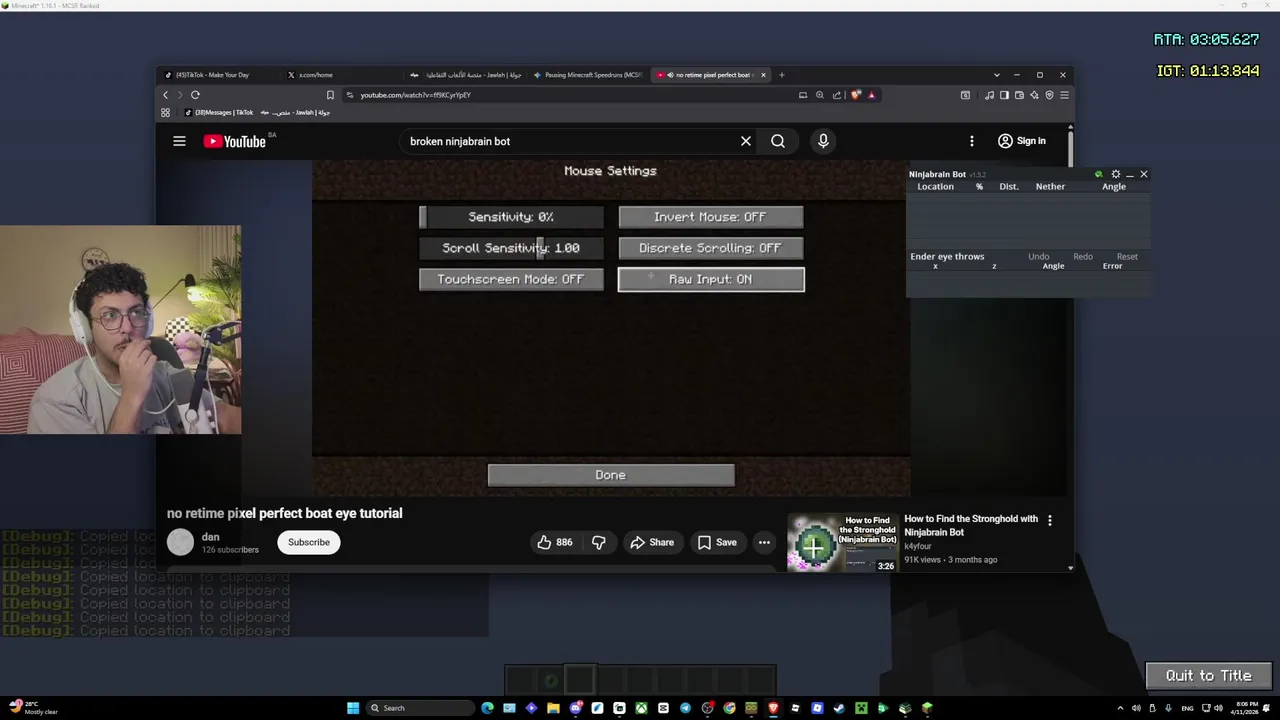The width and height of the screenshot is (1280, 720).
Task: Click the Brave shields lion icon
Action: click(x=855, y=95)
